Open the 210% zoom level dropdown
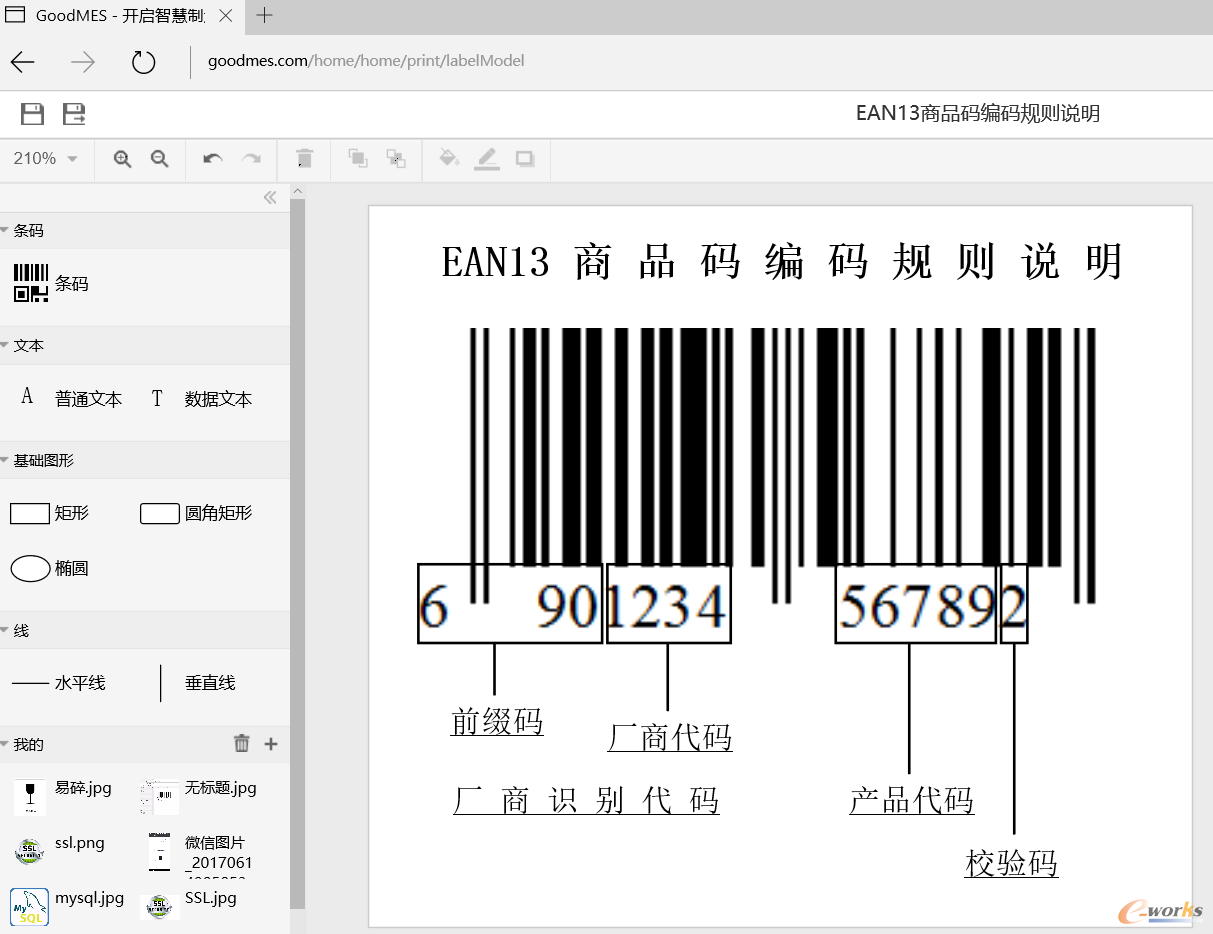 [46, 159]
